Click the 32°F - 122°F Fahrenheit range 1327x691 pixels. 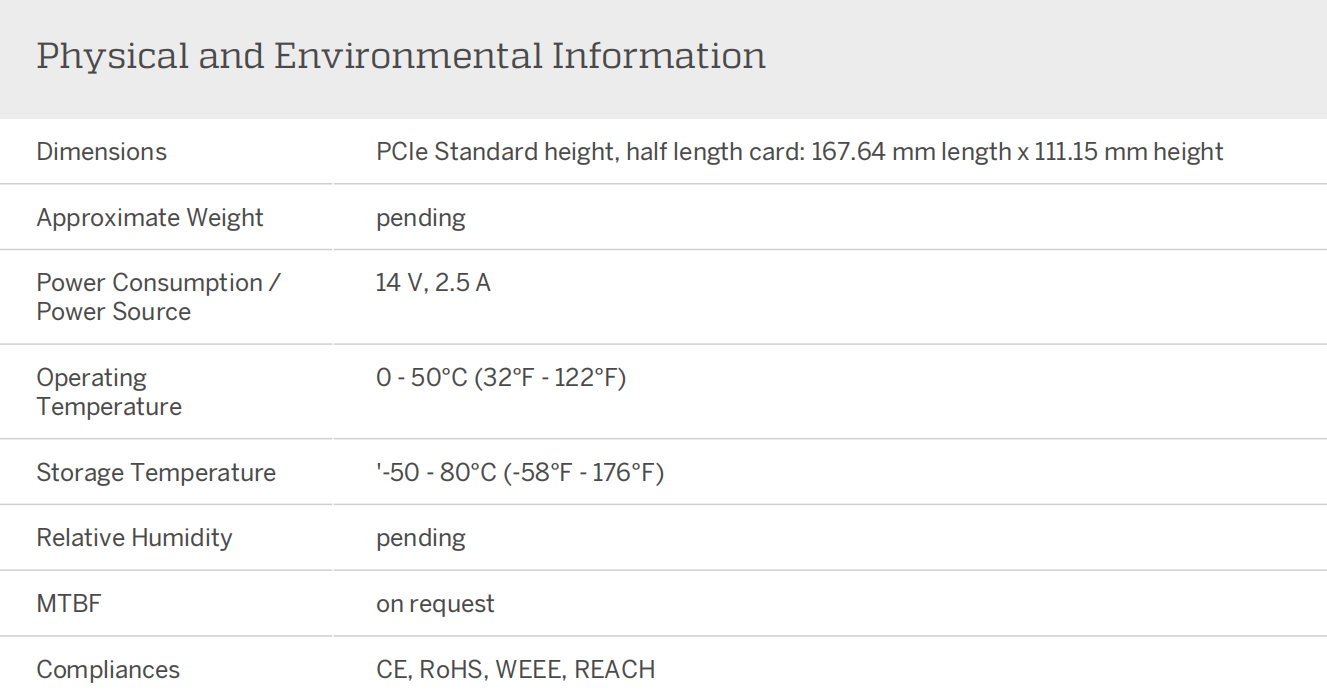click(x=550, y=378)
